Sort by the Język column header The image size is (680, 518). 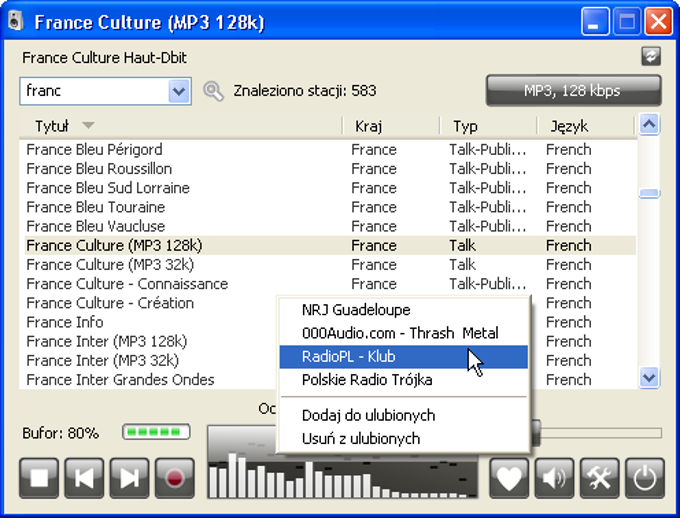click(585, 126)
